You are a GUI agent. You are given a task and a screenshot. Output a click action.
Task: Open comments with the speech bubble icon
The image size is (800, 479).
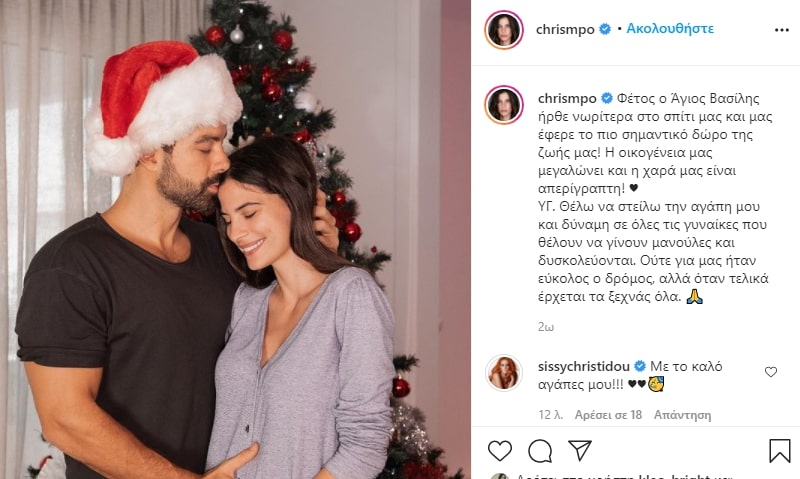(540, 451)
